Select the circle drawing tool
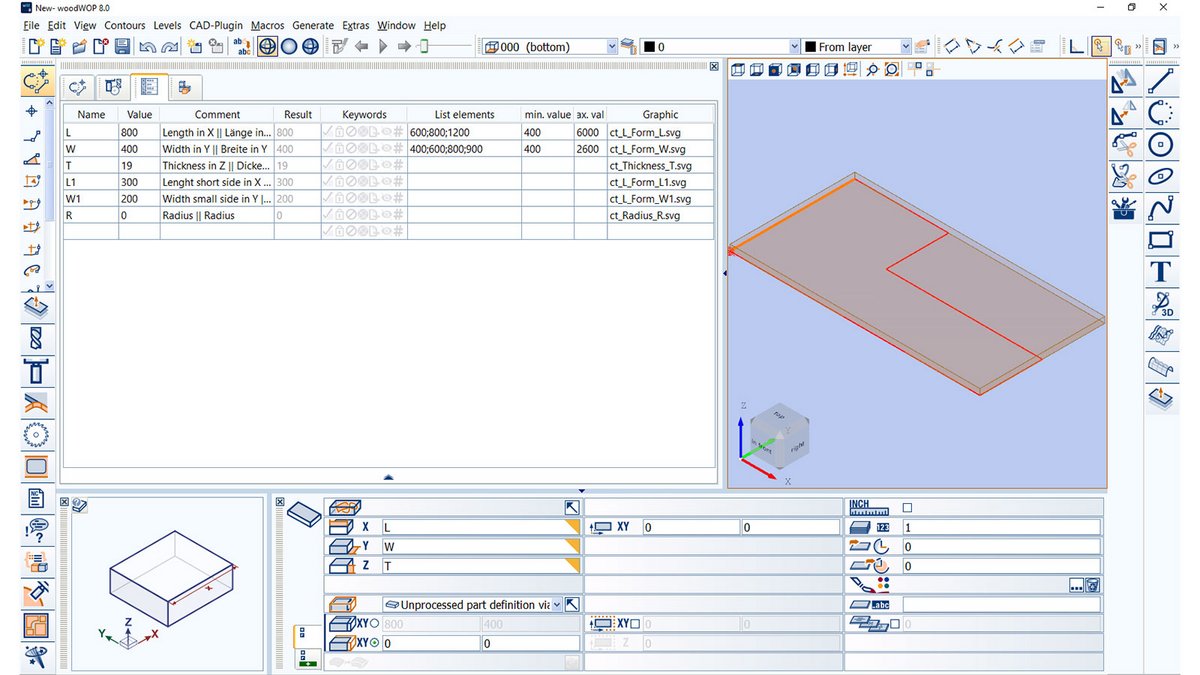 [1160, 144]
